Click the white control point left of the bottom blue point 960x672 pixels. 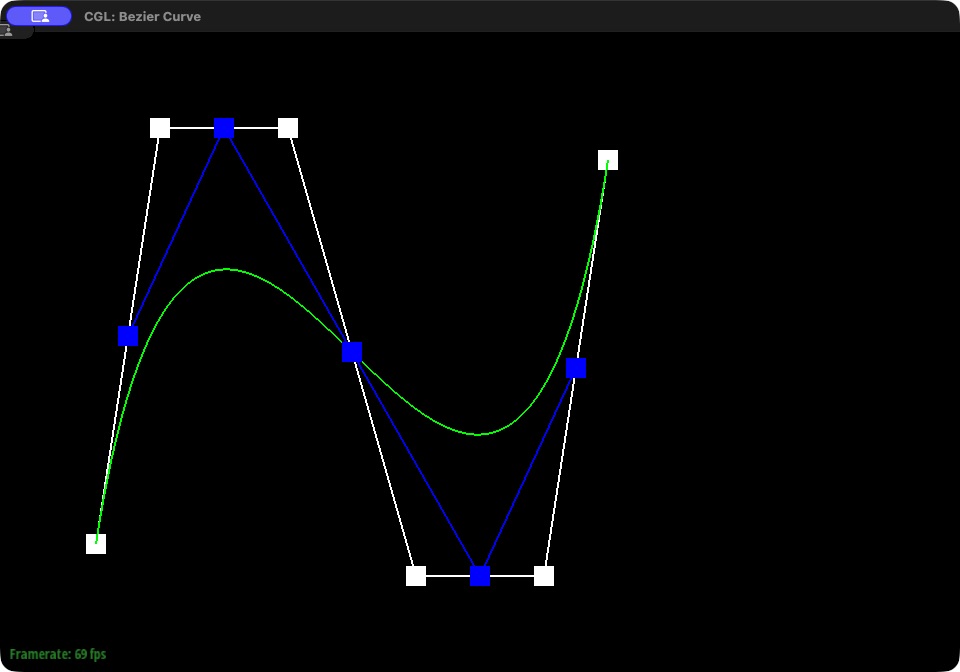(416, 576)
